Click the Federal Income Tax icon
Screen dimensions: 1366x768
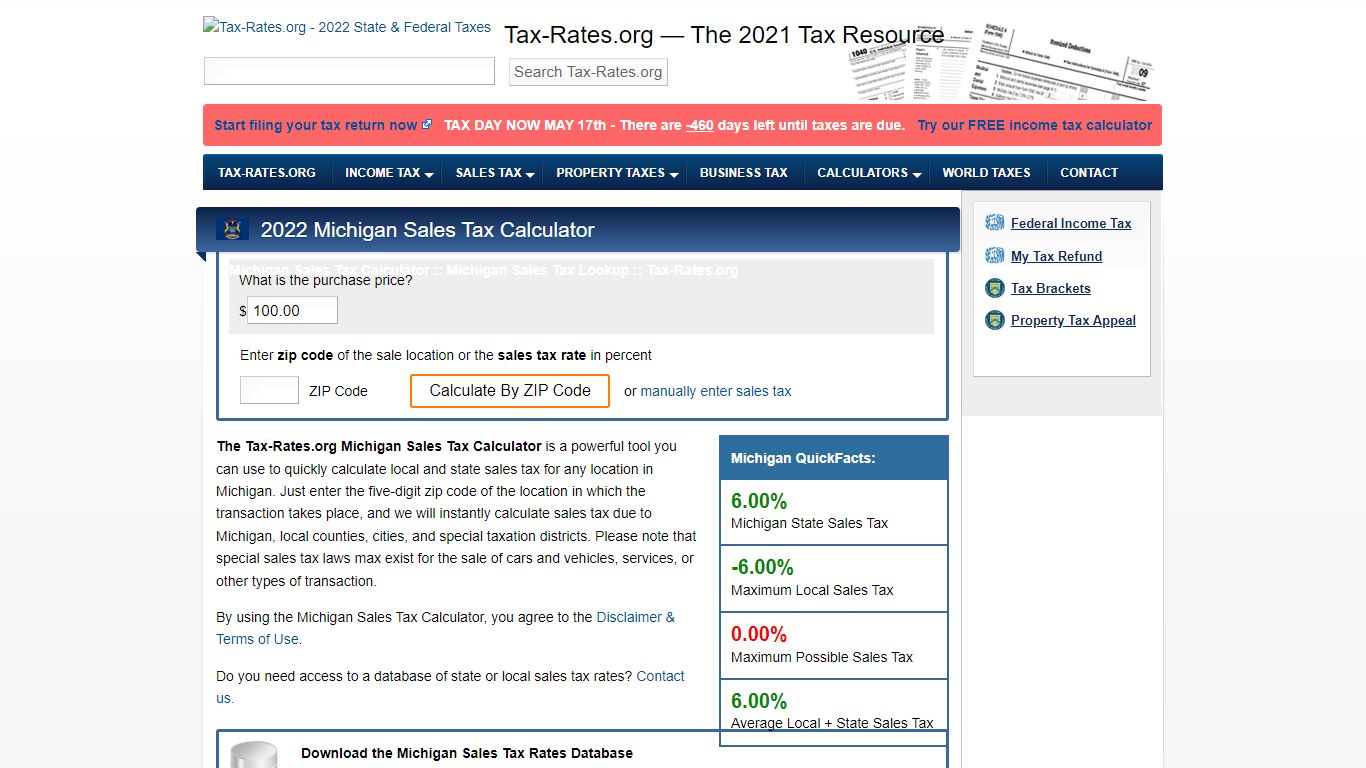(994, 223)
